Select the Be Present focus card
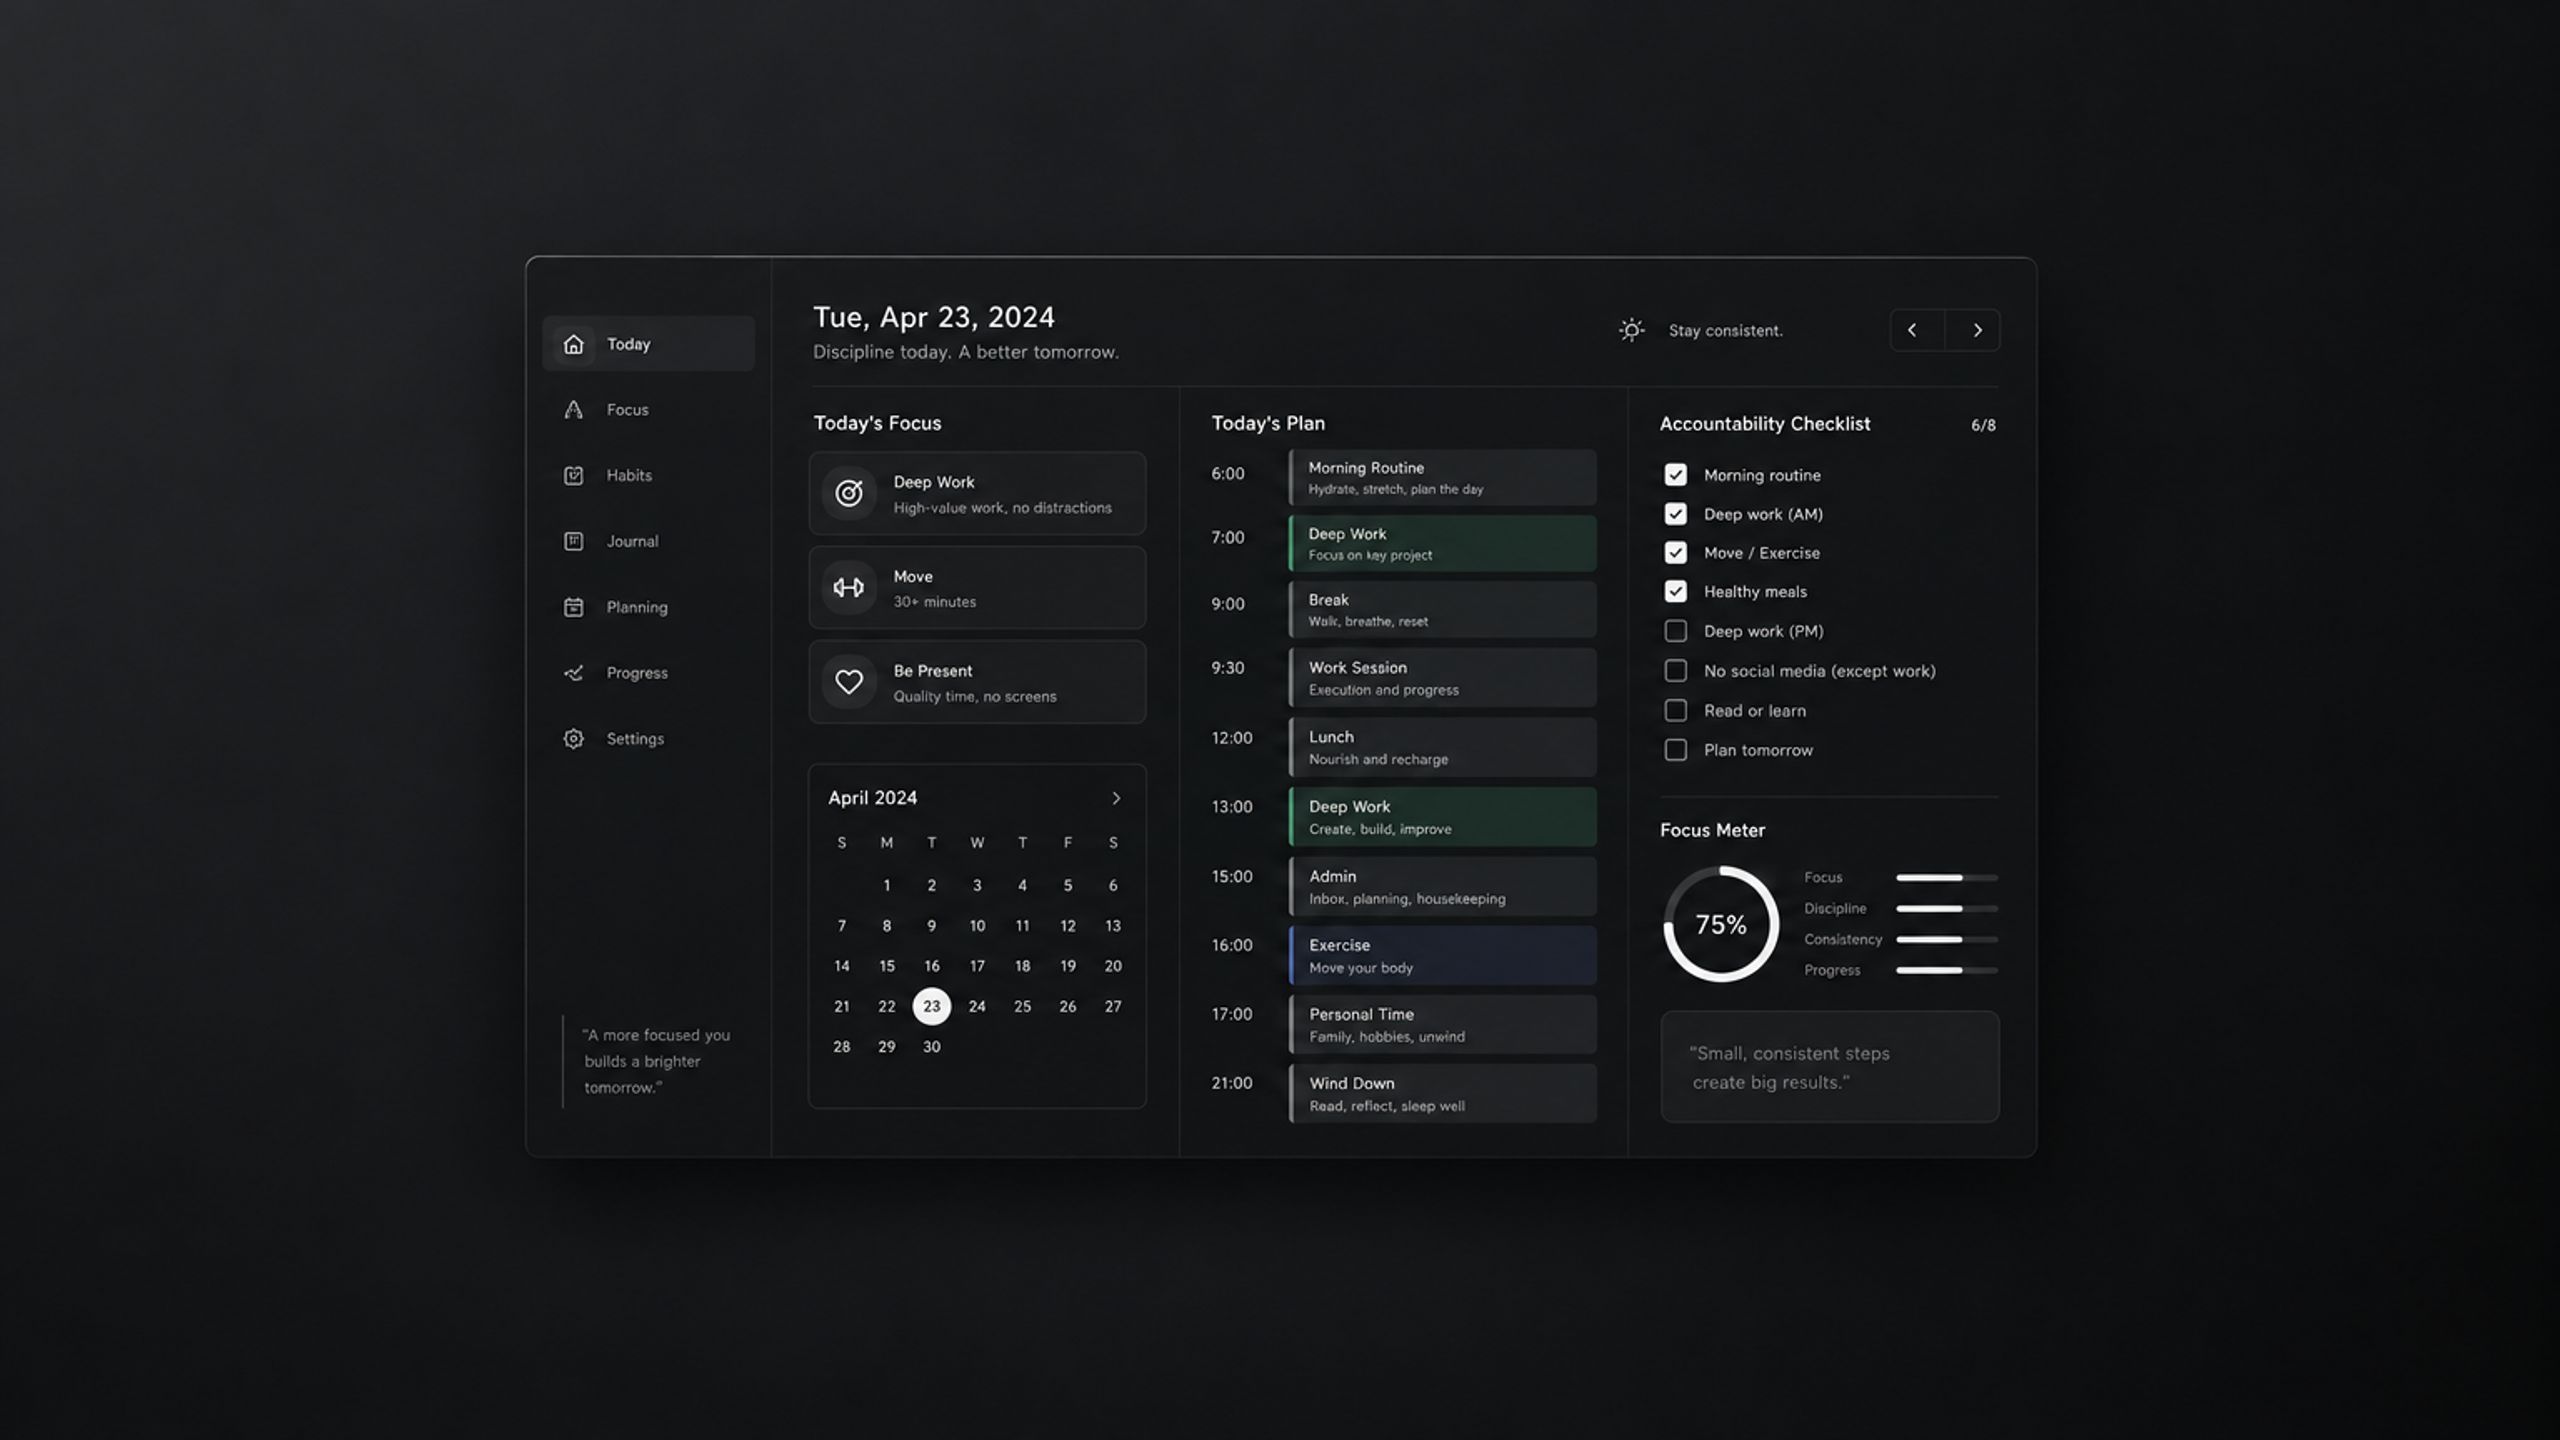This screenshot has height=1440, width=2560. click(977, 682)
